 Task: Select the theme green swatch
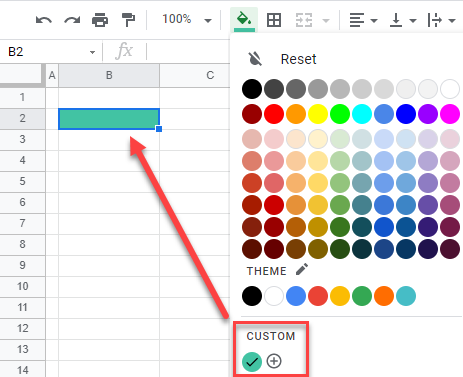tap(362, 296)
